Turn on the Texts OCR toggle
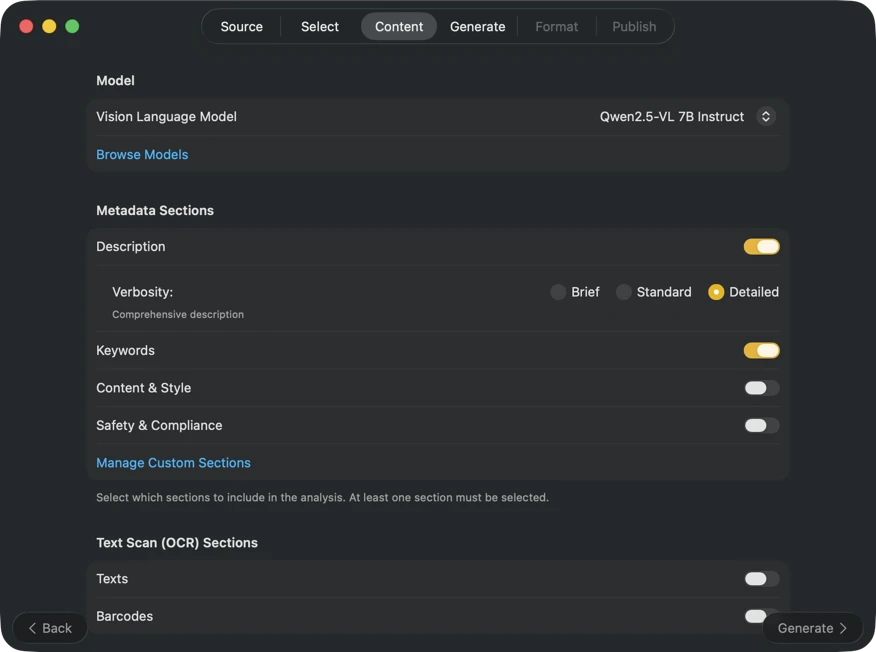The image size is (876, 652). (761, 578)
